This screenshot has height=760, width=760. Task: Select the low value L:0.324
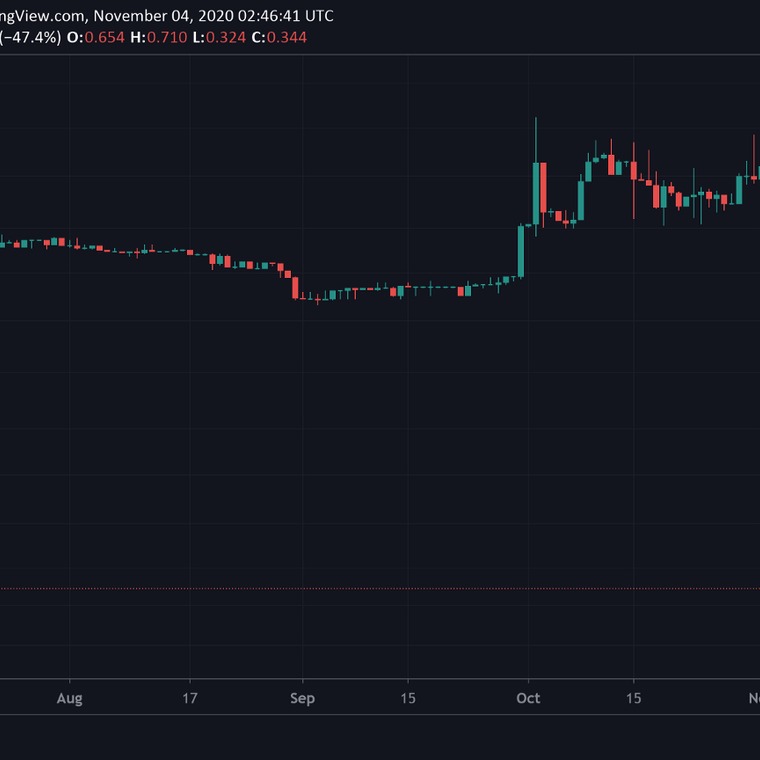(219, 37)
